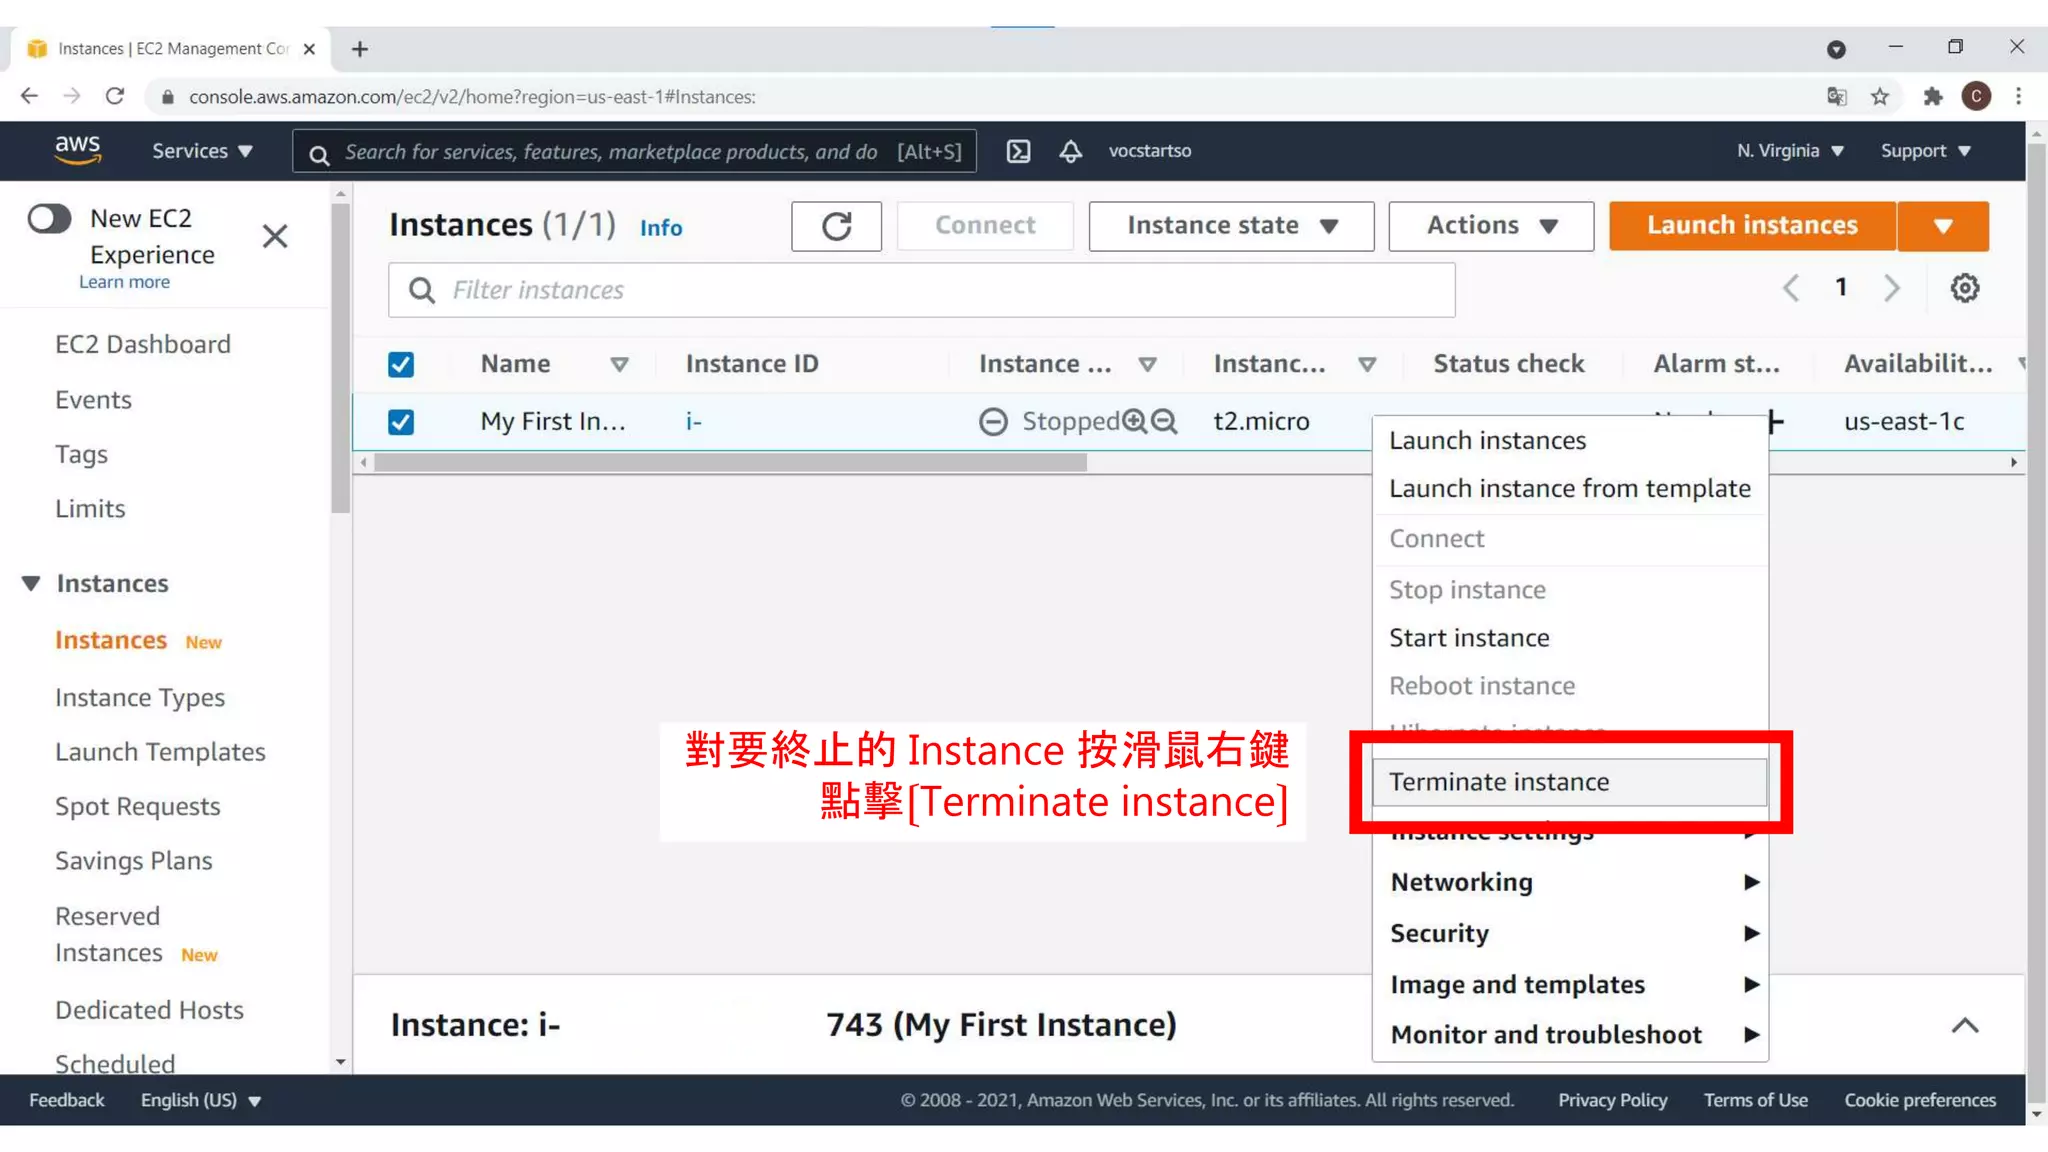Close the EC2 Management Console tab

click(309, 49)
